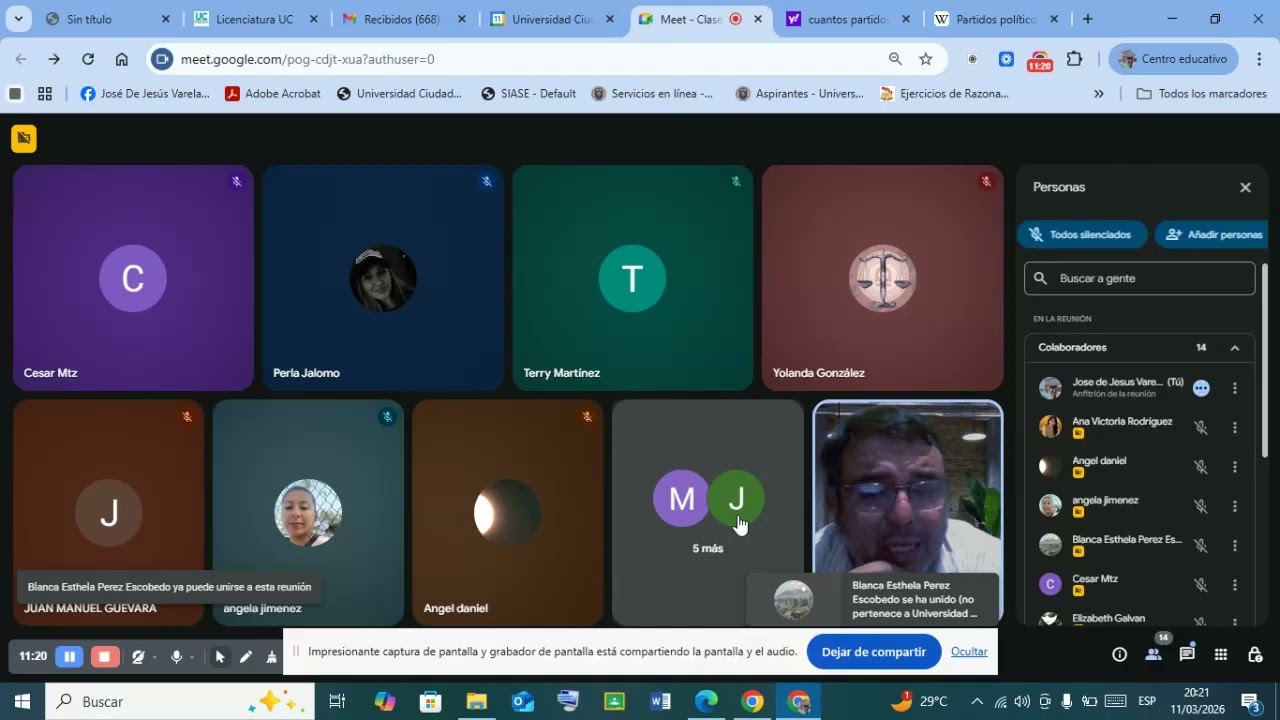This screenshot has height=720, width=1280.
Task: Stop the screen recording with red button
Action: (x=104, y=656)
